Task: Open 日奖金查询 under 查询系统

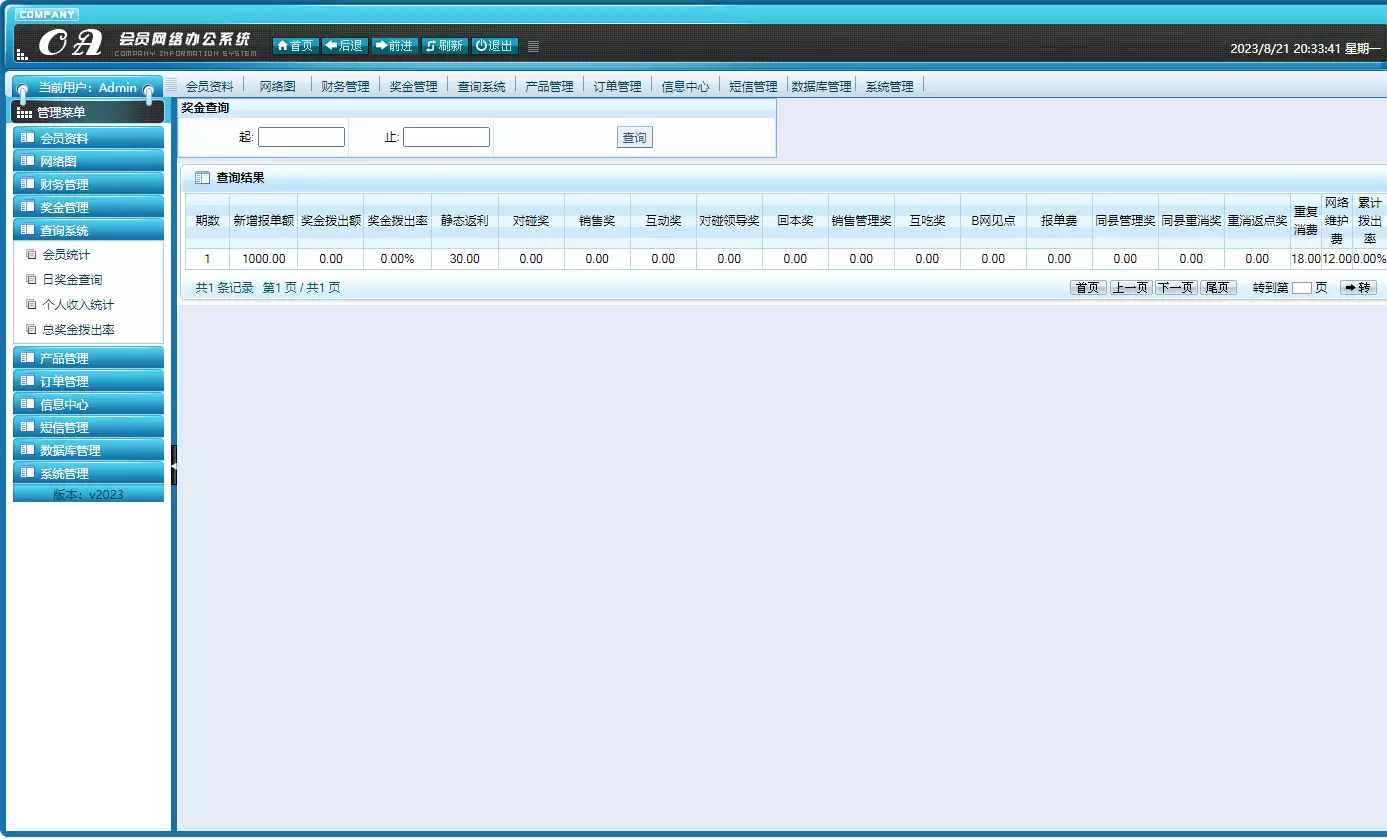Action: click(72, 280)
